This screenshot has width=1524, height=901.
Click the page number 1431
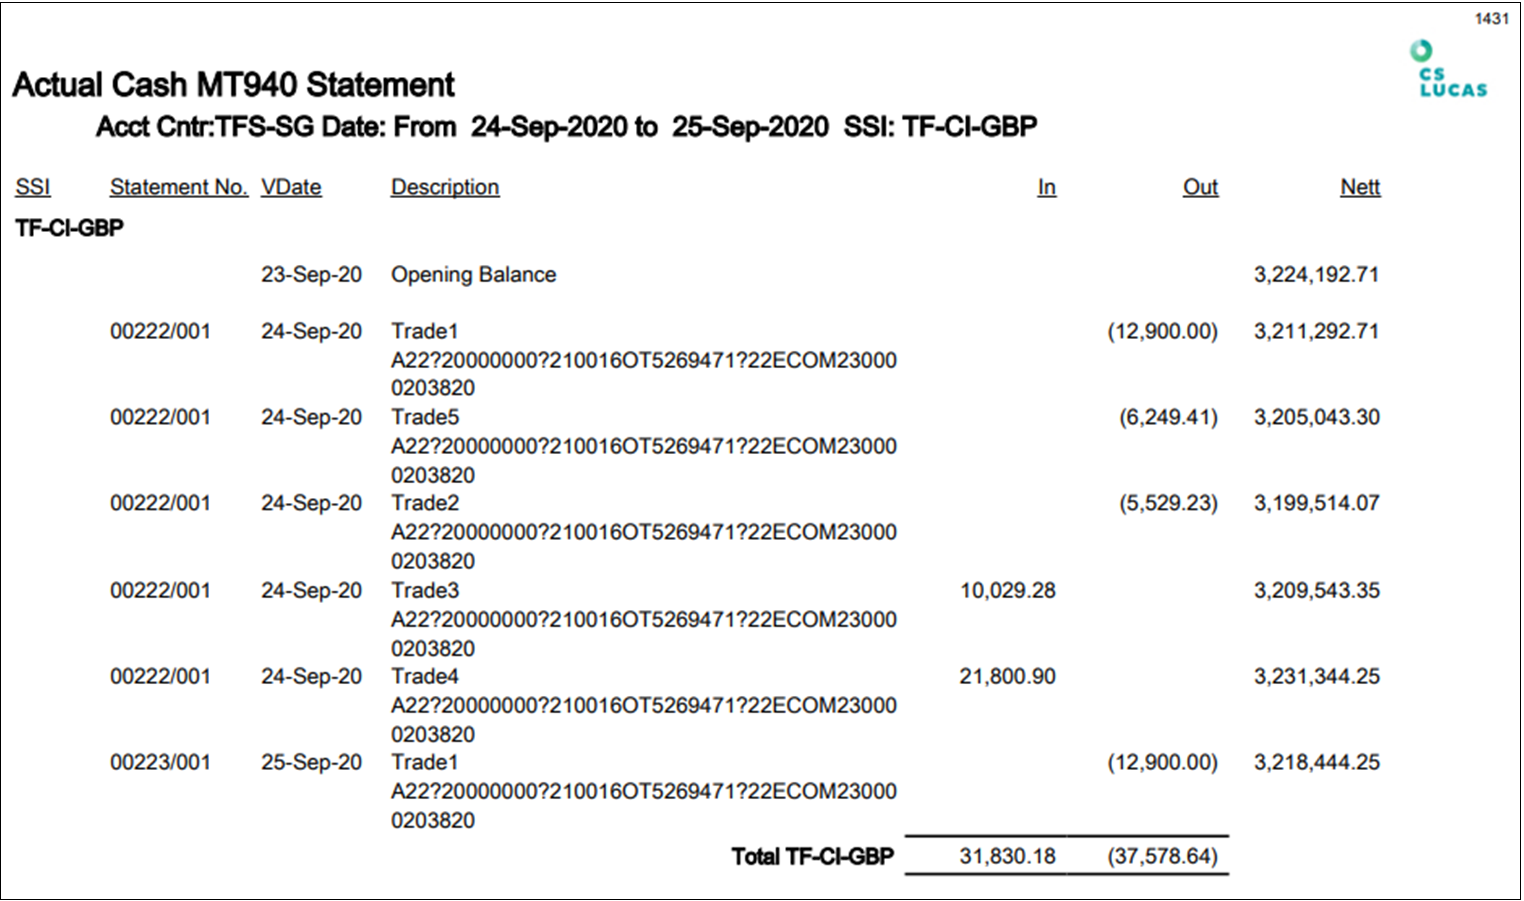tap(1491, 19)
